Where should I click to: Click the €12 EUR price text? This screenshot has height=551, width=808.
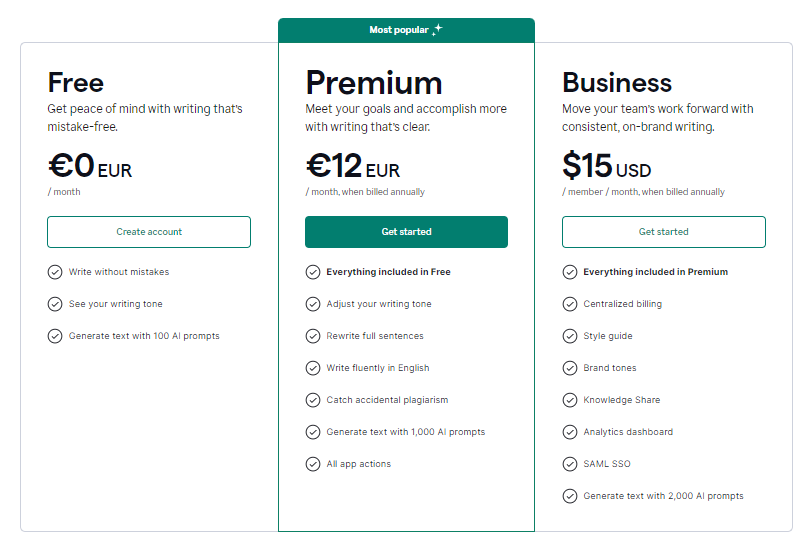[x=353, y=166]
